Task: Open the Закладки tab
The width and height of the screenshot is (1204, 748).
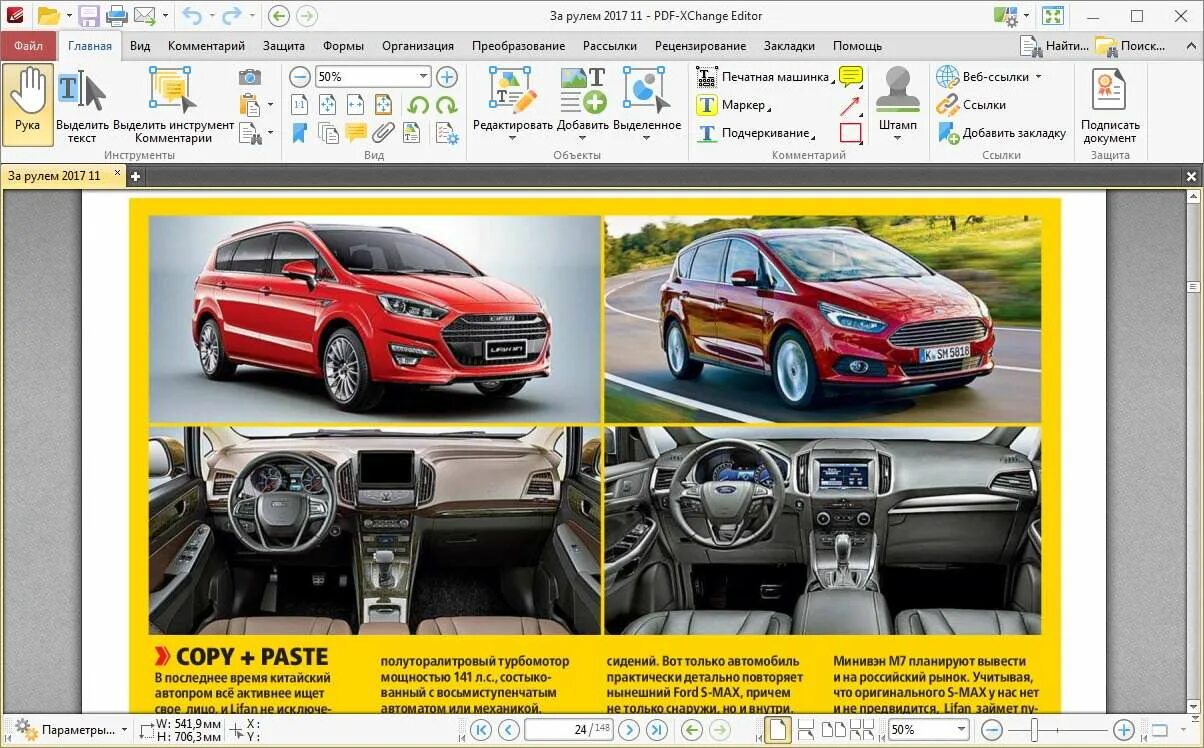Action: tap(789, 46)
